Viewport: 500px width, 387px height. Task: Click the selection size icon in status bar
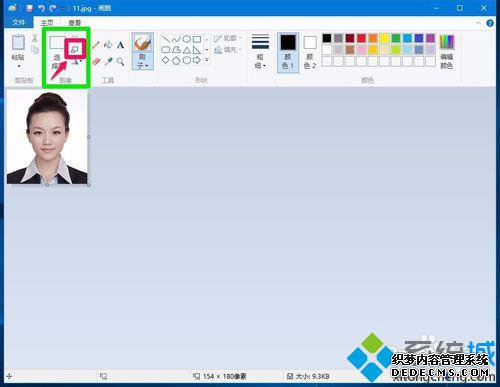coord(103,376)
